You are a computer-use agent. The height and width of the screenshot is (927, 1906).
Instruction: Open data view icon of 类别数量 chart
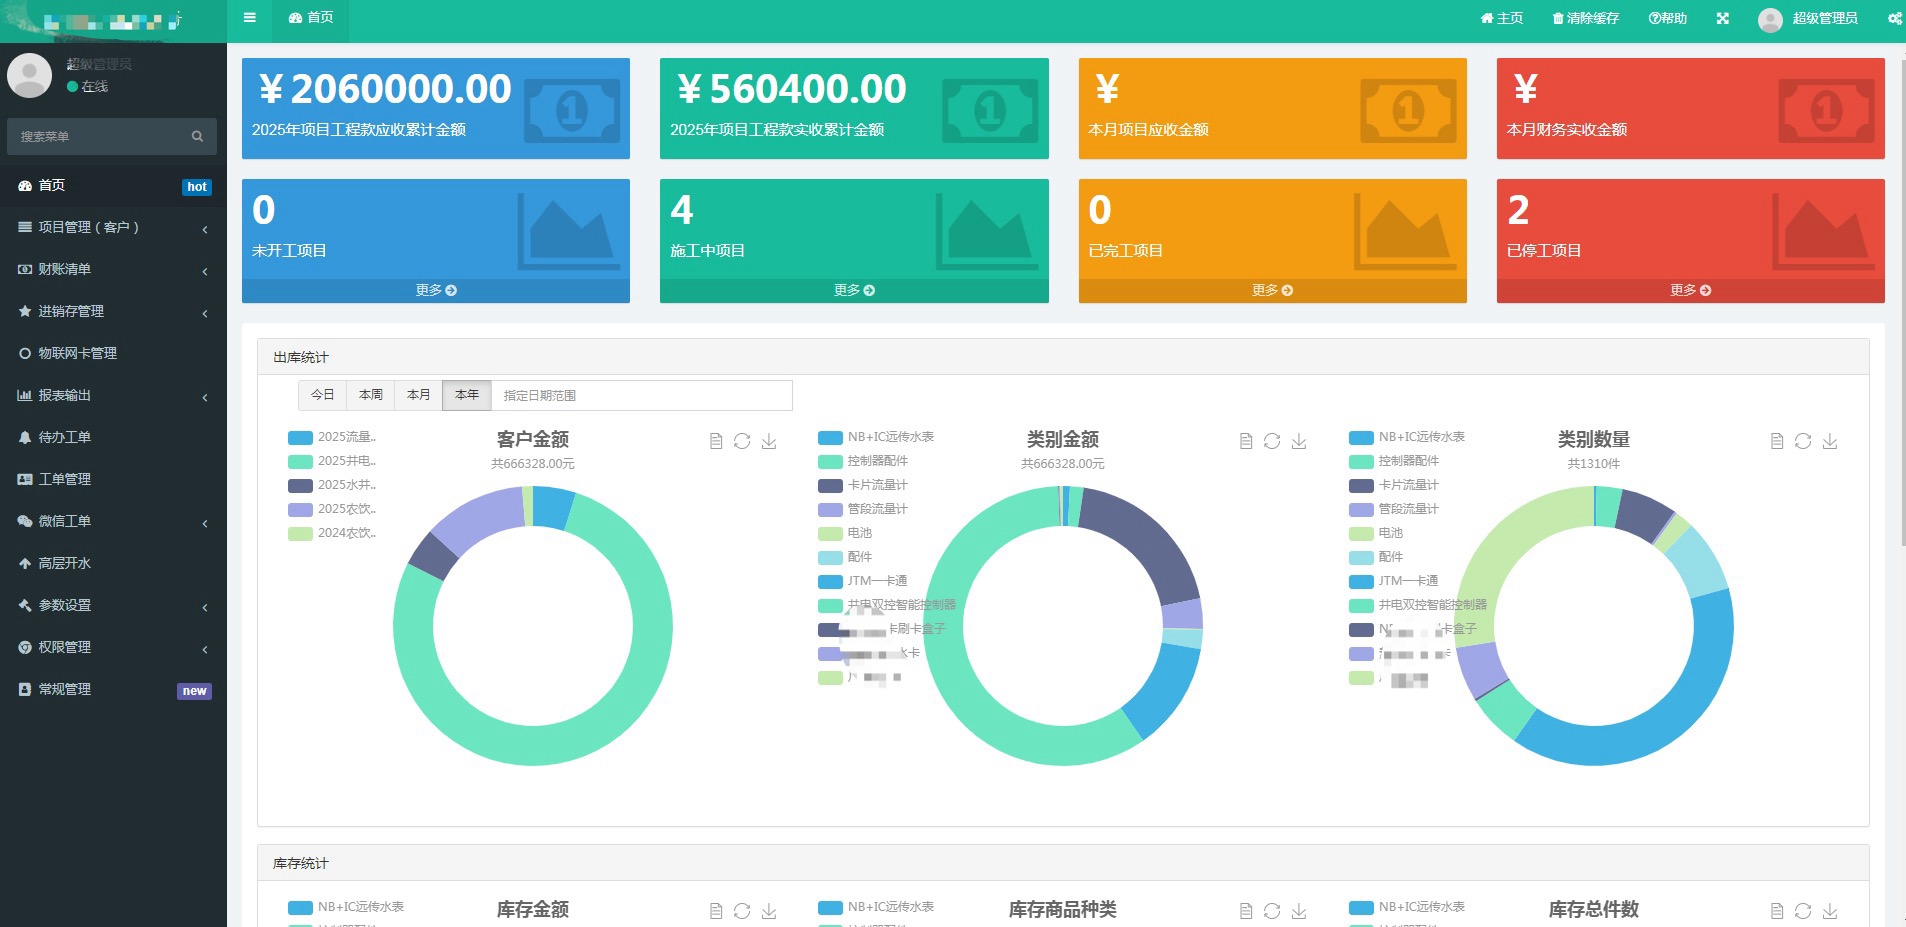point(1776,441)
